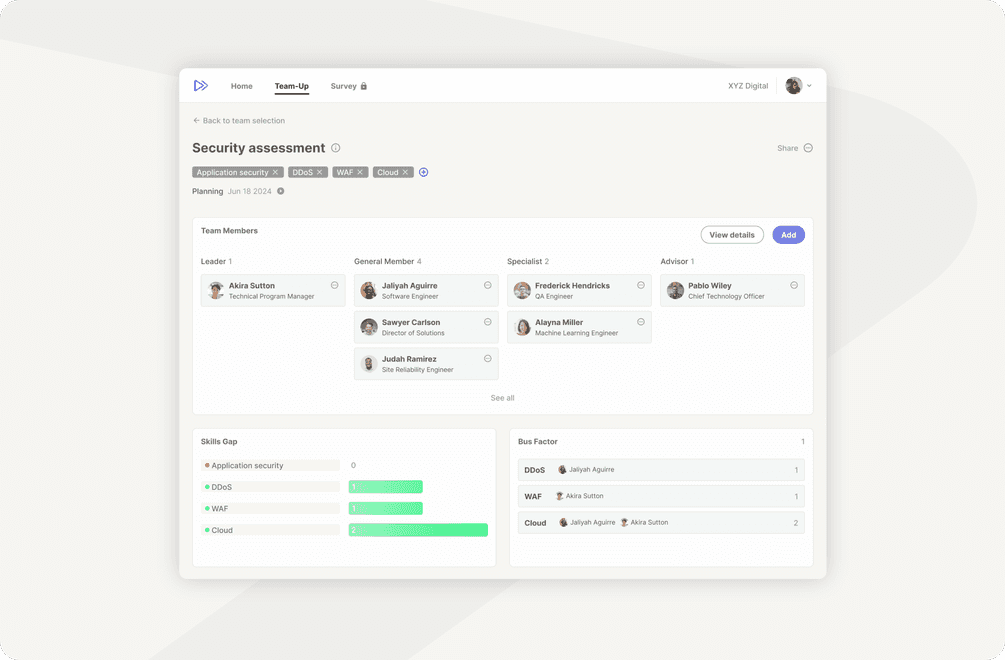Viewport: 1005px width, 660px height.
Task: Click the See all link
Action: tap(502, 397)
